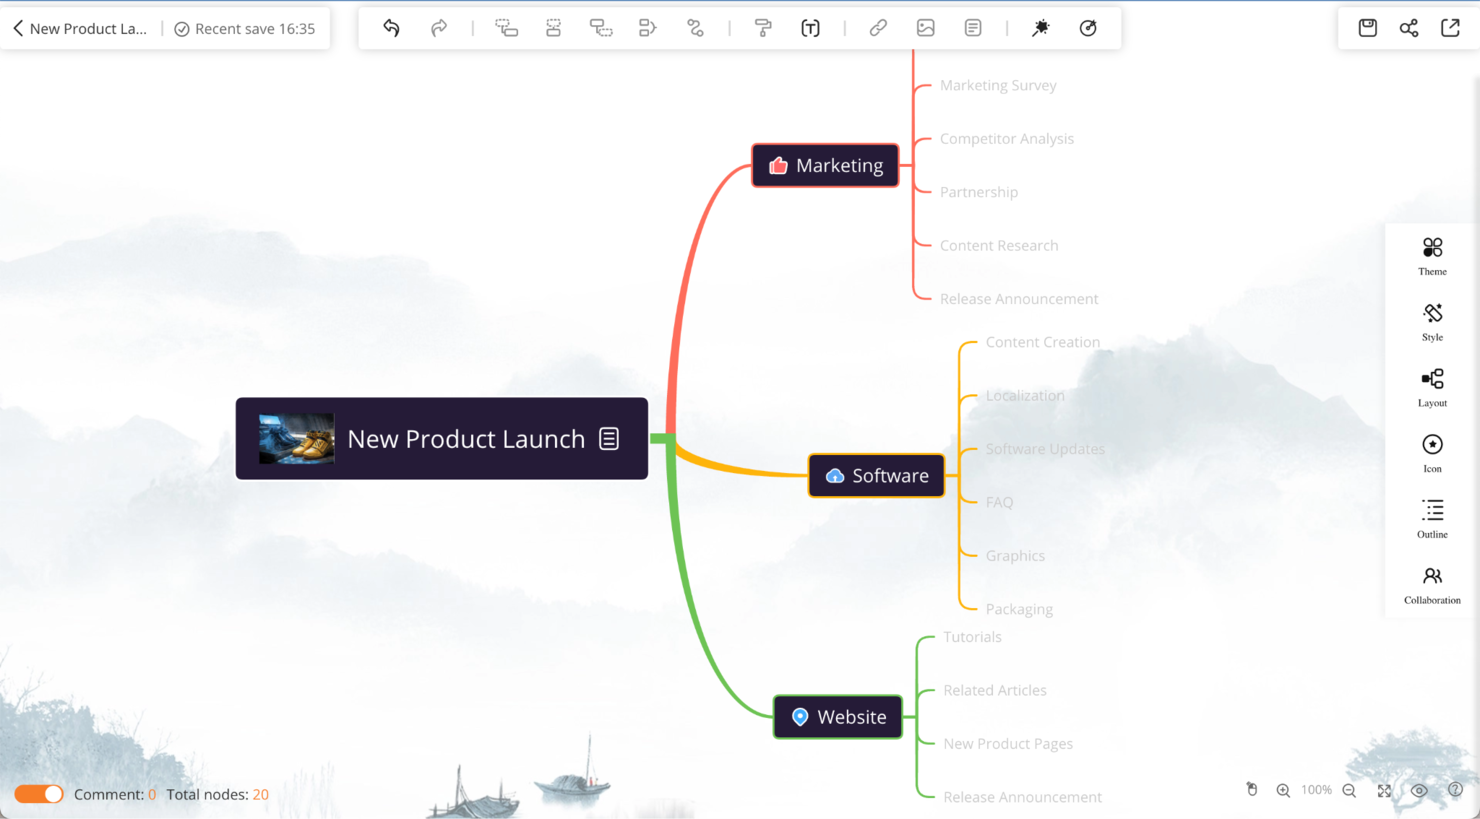The width and height of the screenshot is (1480, 819).
Task: Click the magic wand icon
Action: (x=1041, y=28)
